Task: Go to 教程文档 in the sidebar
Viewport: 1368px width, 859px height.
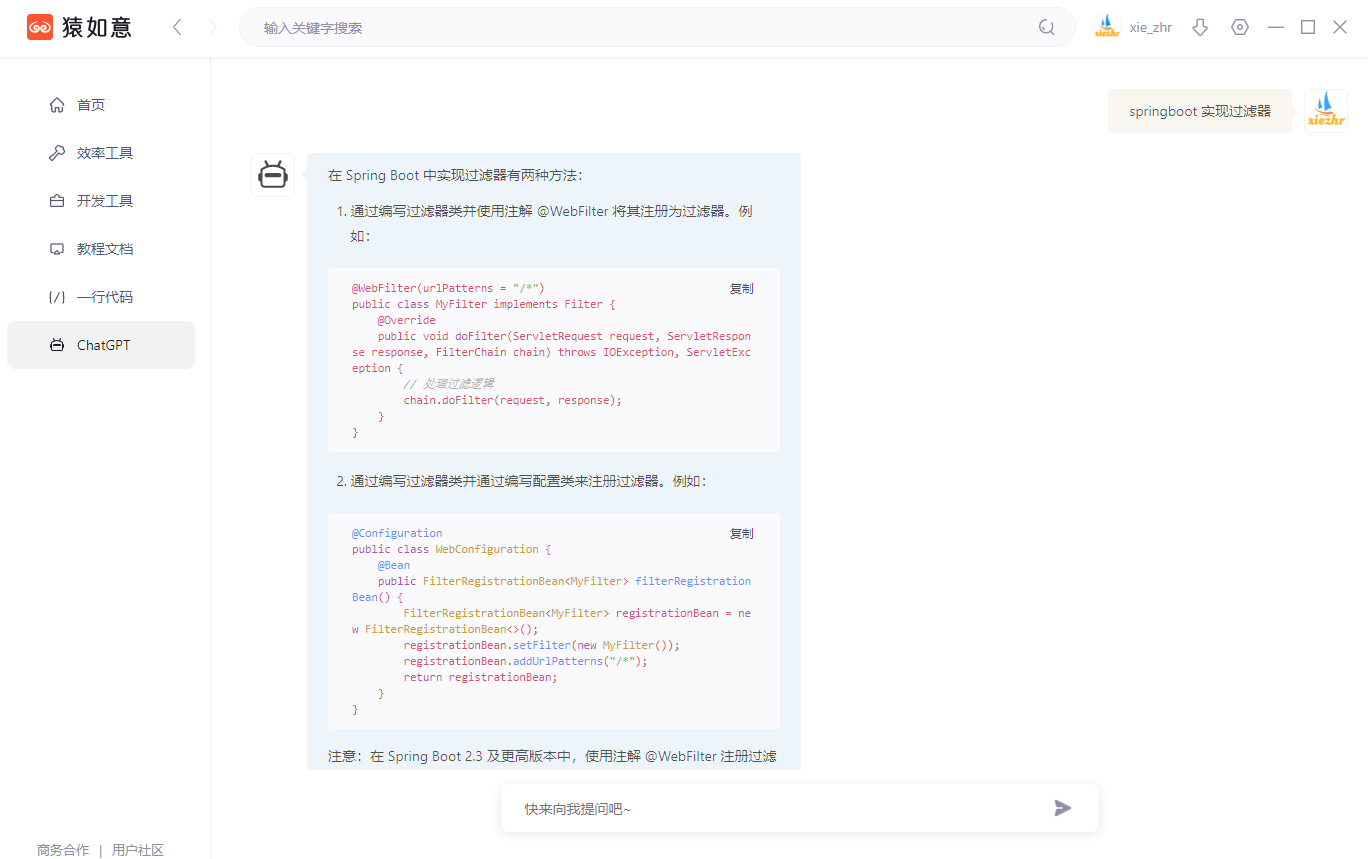Action: 104,249
